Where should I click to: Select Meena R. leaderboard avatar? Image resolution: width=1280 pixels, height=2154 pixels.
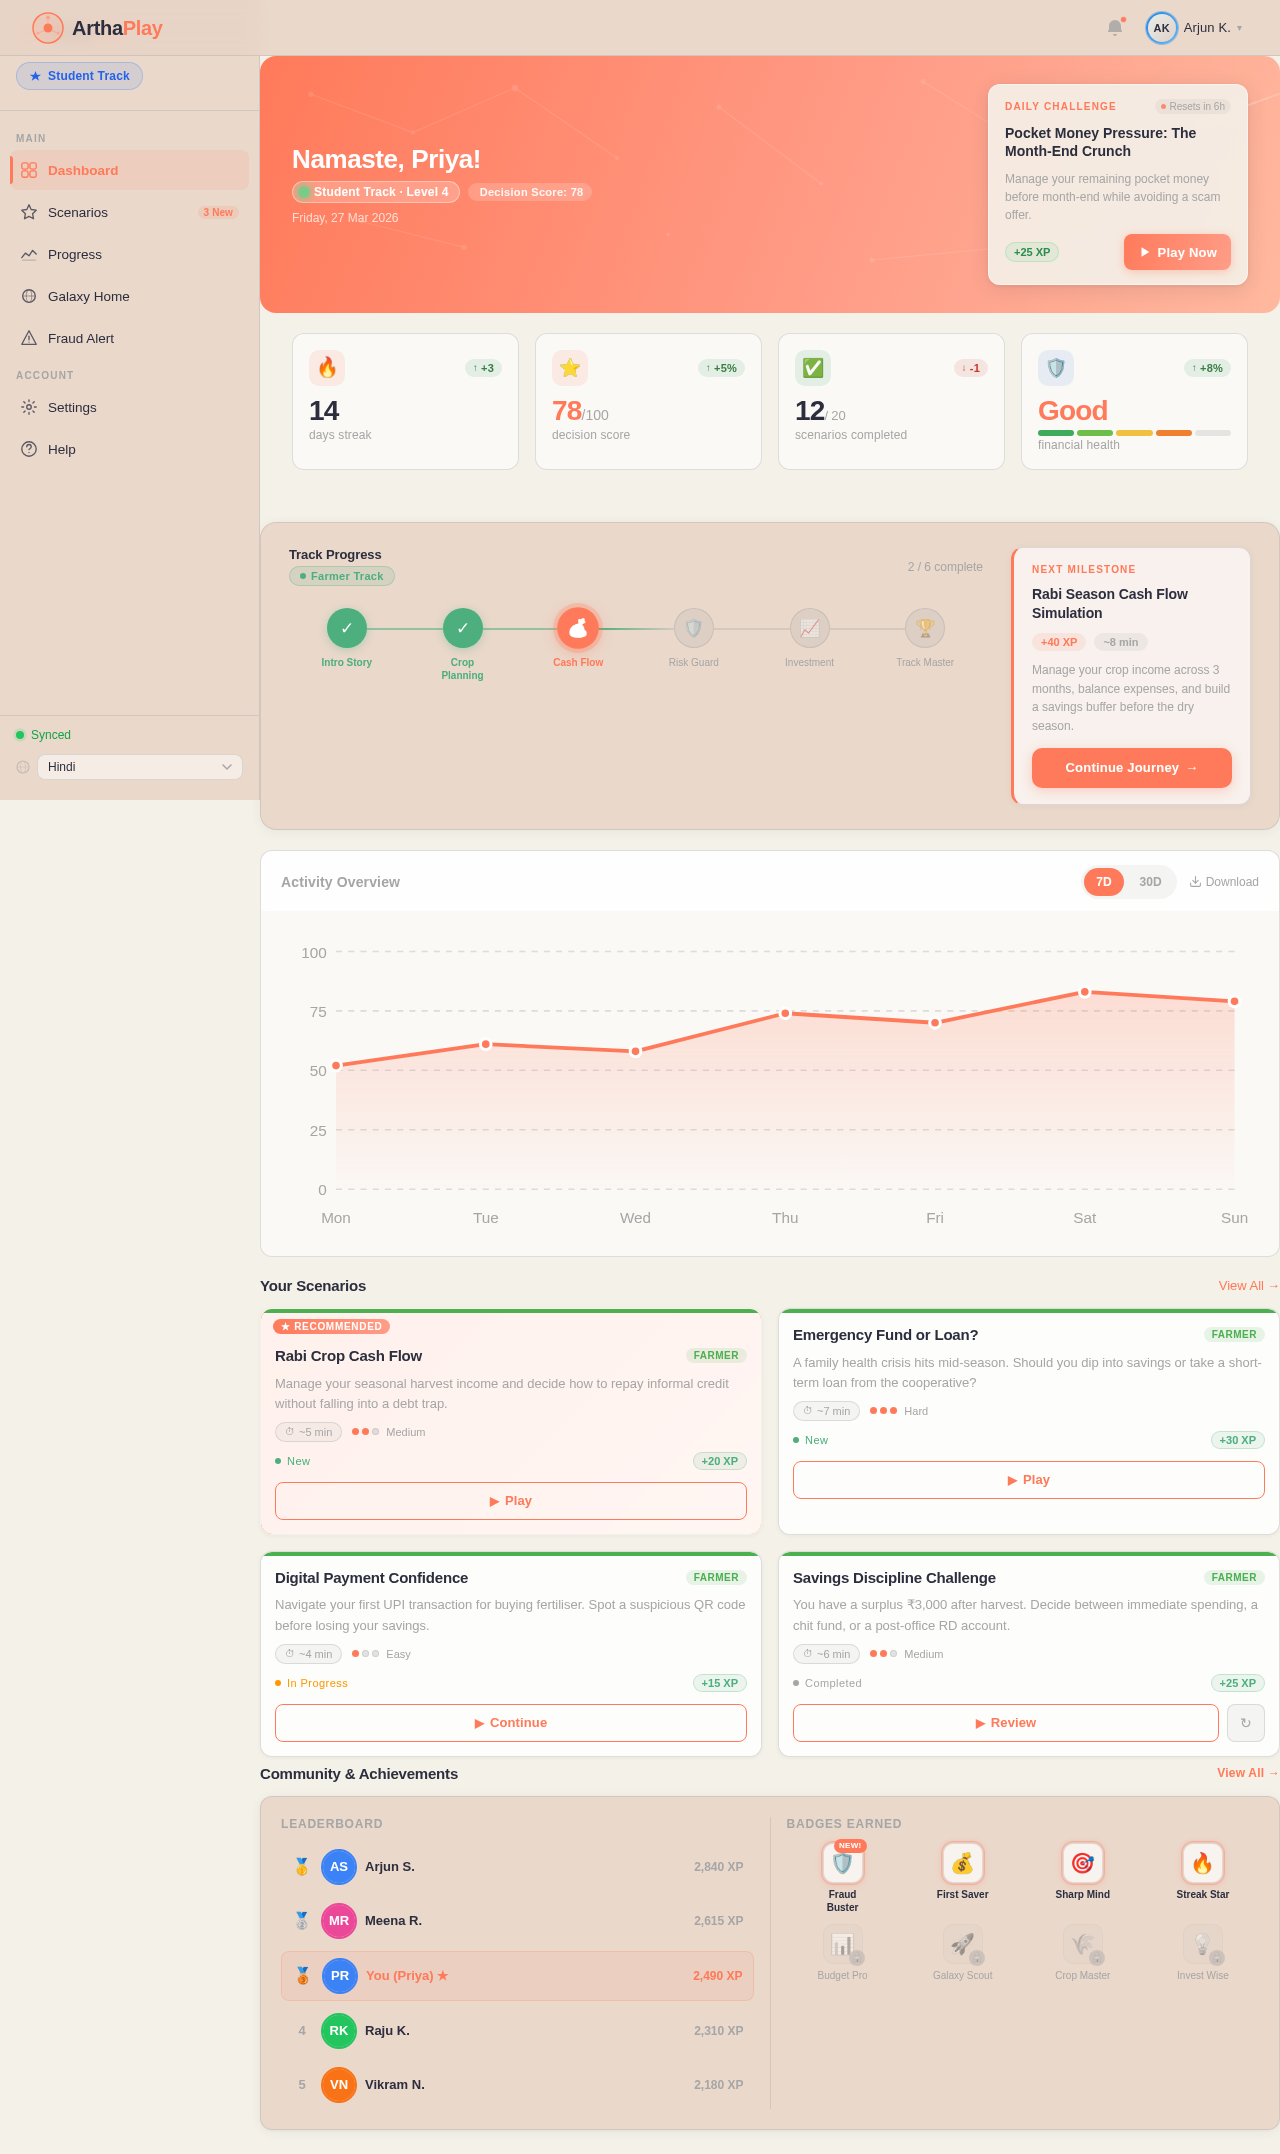[339, 1921]
